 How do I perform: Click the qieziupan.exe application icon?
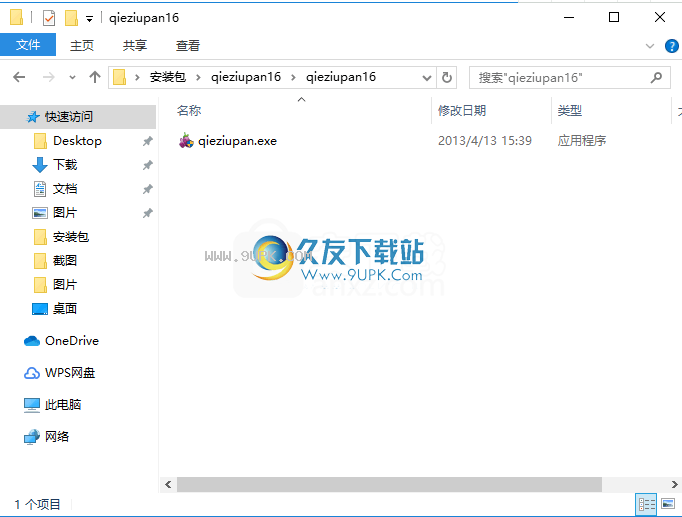[186, 140]
